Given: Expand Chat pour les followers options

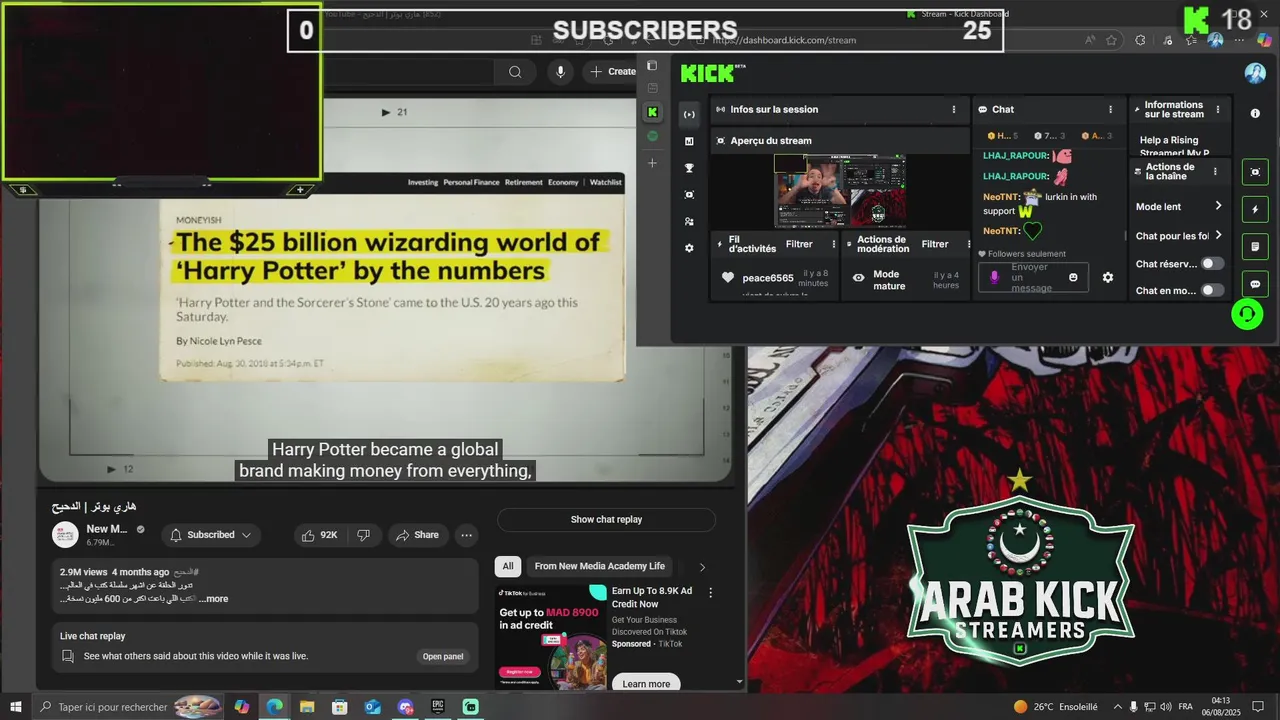Looking at the screenshot, I should click(1218, 235).
